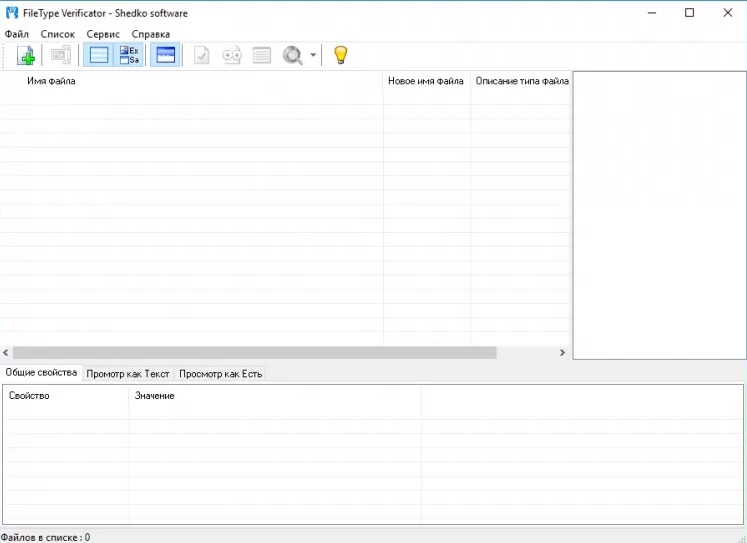
Task: Toggle the file list view button
Action: pyautogui.click(x=99, y=56)
